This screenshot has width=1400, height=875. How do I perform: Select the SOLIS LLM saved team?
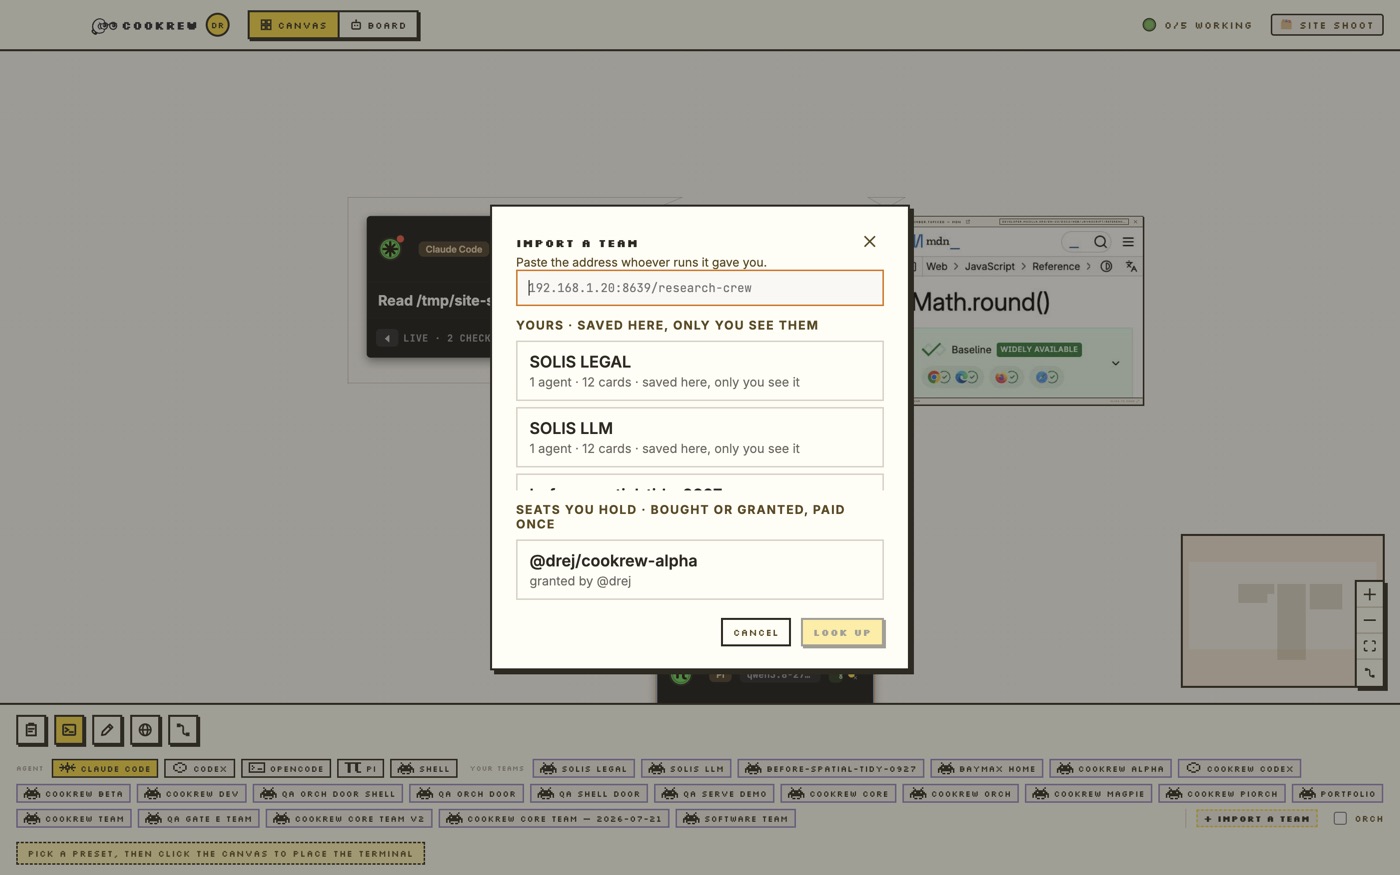click(x=700, y=437)
